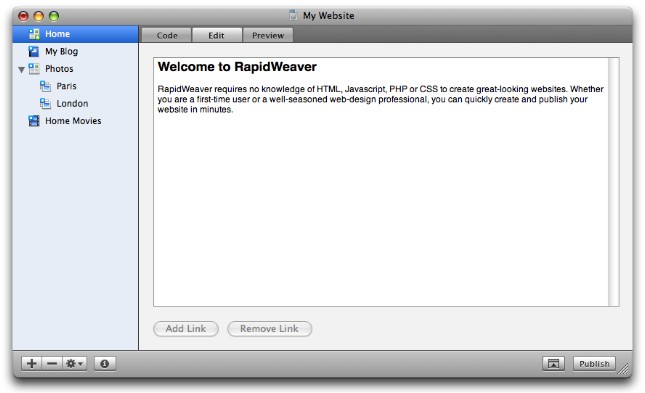Click the My Blog page icon
645x393 pixels.
click(34, 51)
